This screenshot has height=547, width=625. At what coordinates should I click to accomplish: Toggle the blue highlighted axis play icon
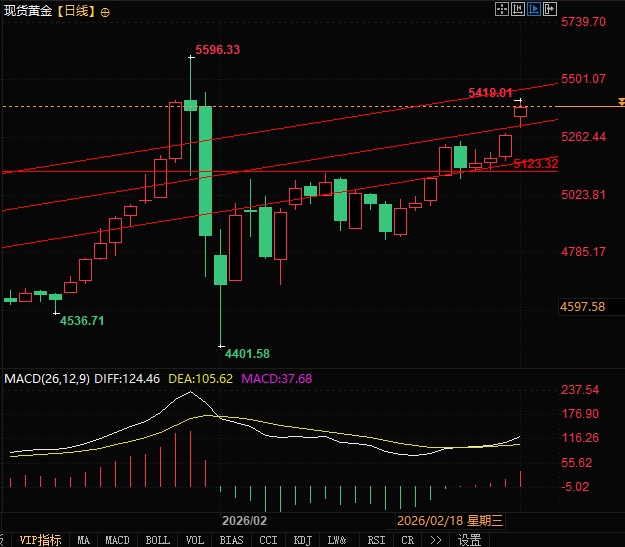click(534, 9)
